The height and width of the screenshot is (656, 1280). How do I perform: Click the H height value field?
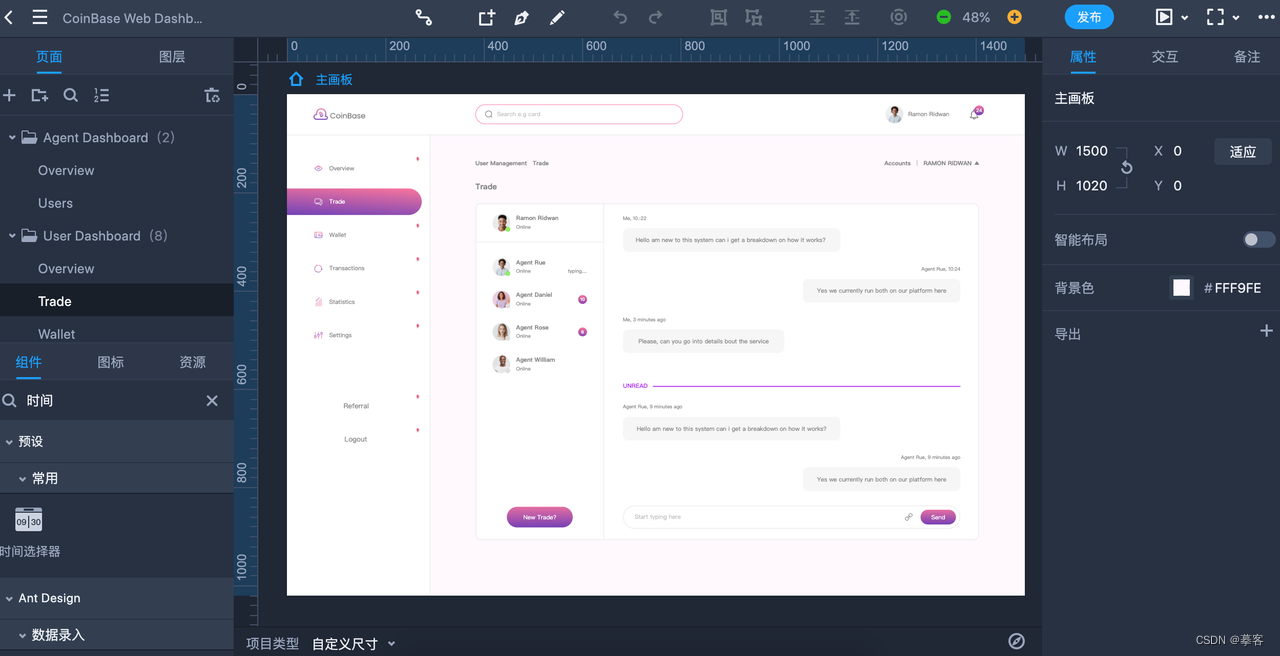[1092, 185]
